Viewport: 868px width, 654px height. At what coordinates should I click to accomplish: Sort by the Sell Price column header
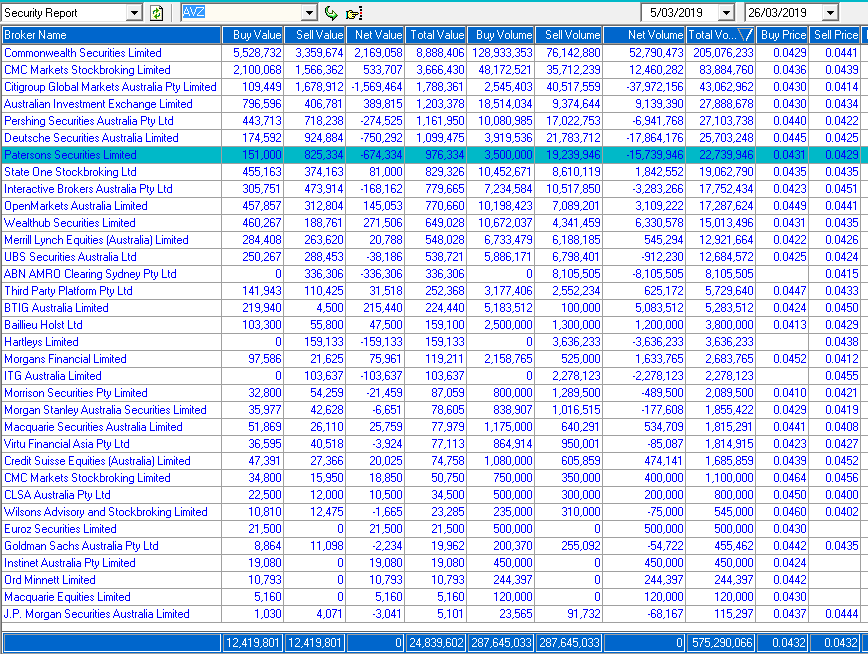click(835, 35)
